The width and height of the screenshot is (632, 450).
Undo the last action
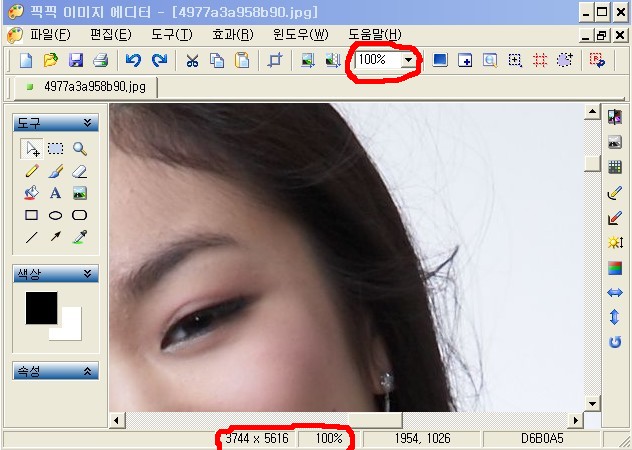pos(133,61)
